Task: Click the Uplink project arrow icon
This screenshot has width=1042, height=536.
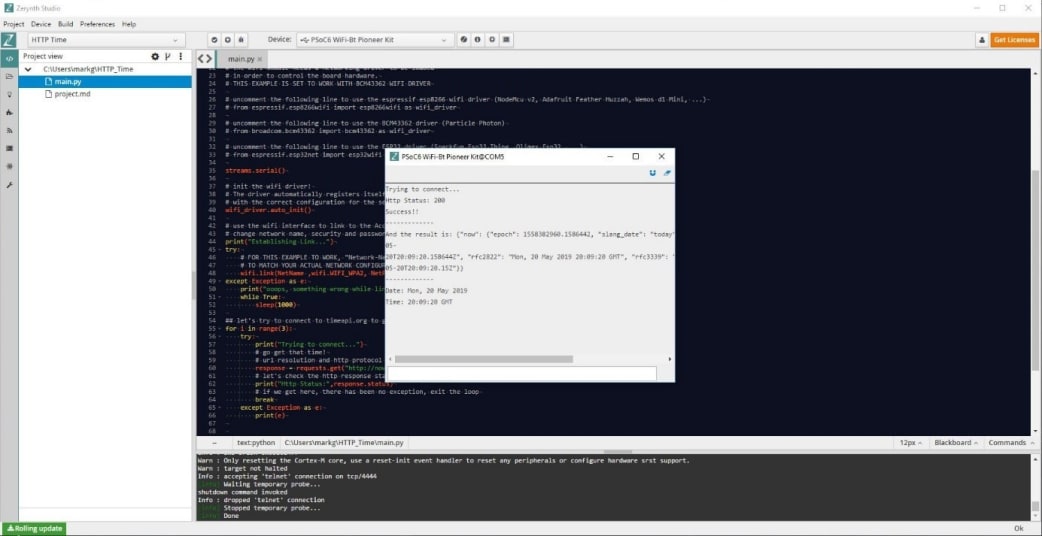Action: coord(227,40)
